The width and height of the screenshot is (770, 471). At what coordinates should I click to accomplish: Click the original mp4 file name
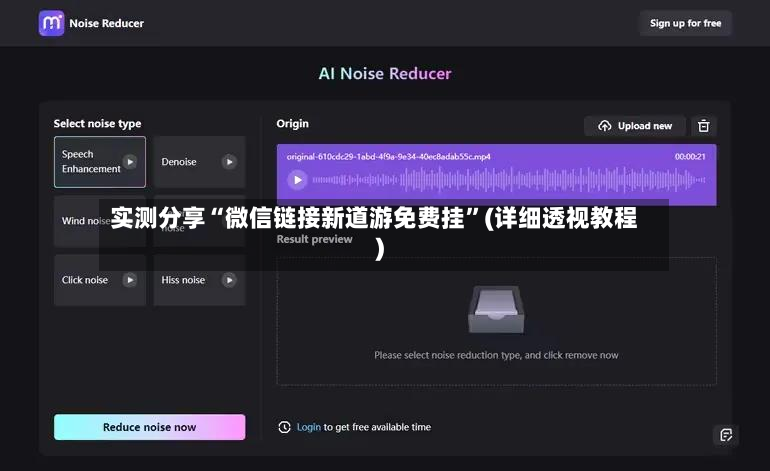388,157
